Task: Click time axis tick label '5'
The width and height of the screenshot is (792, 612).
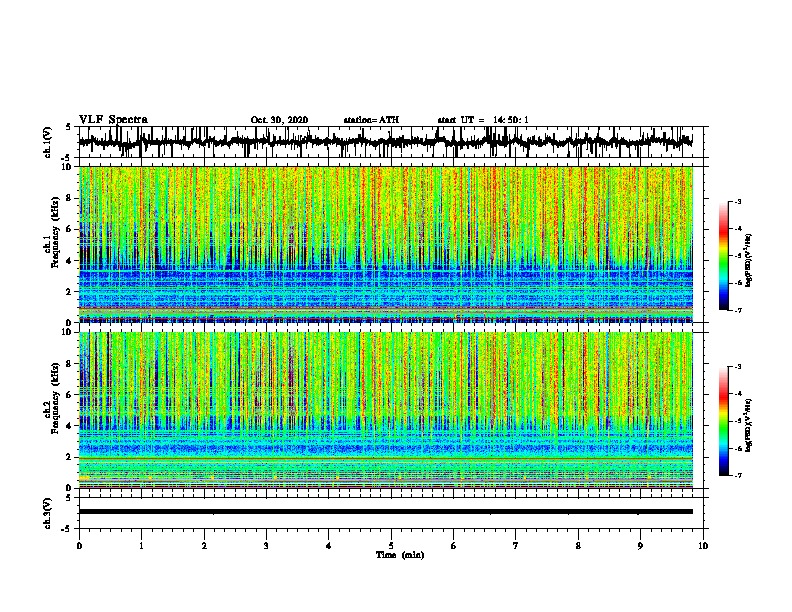Action: pos(391,545)
